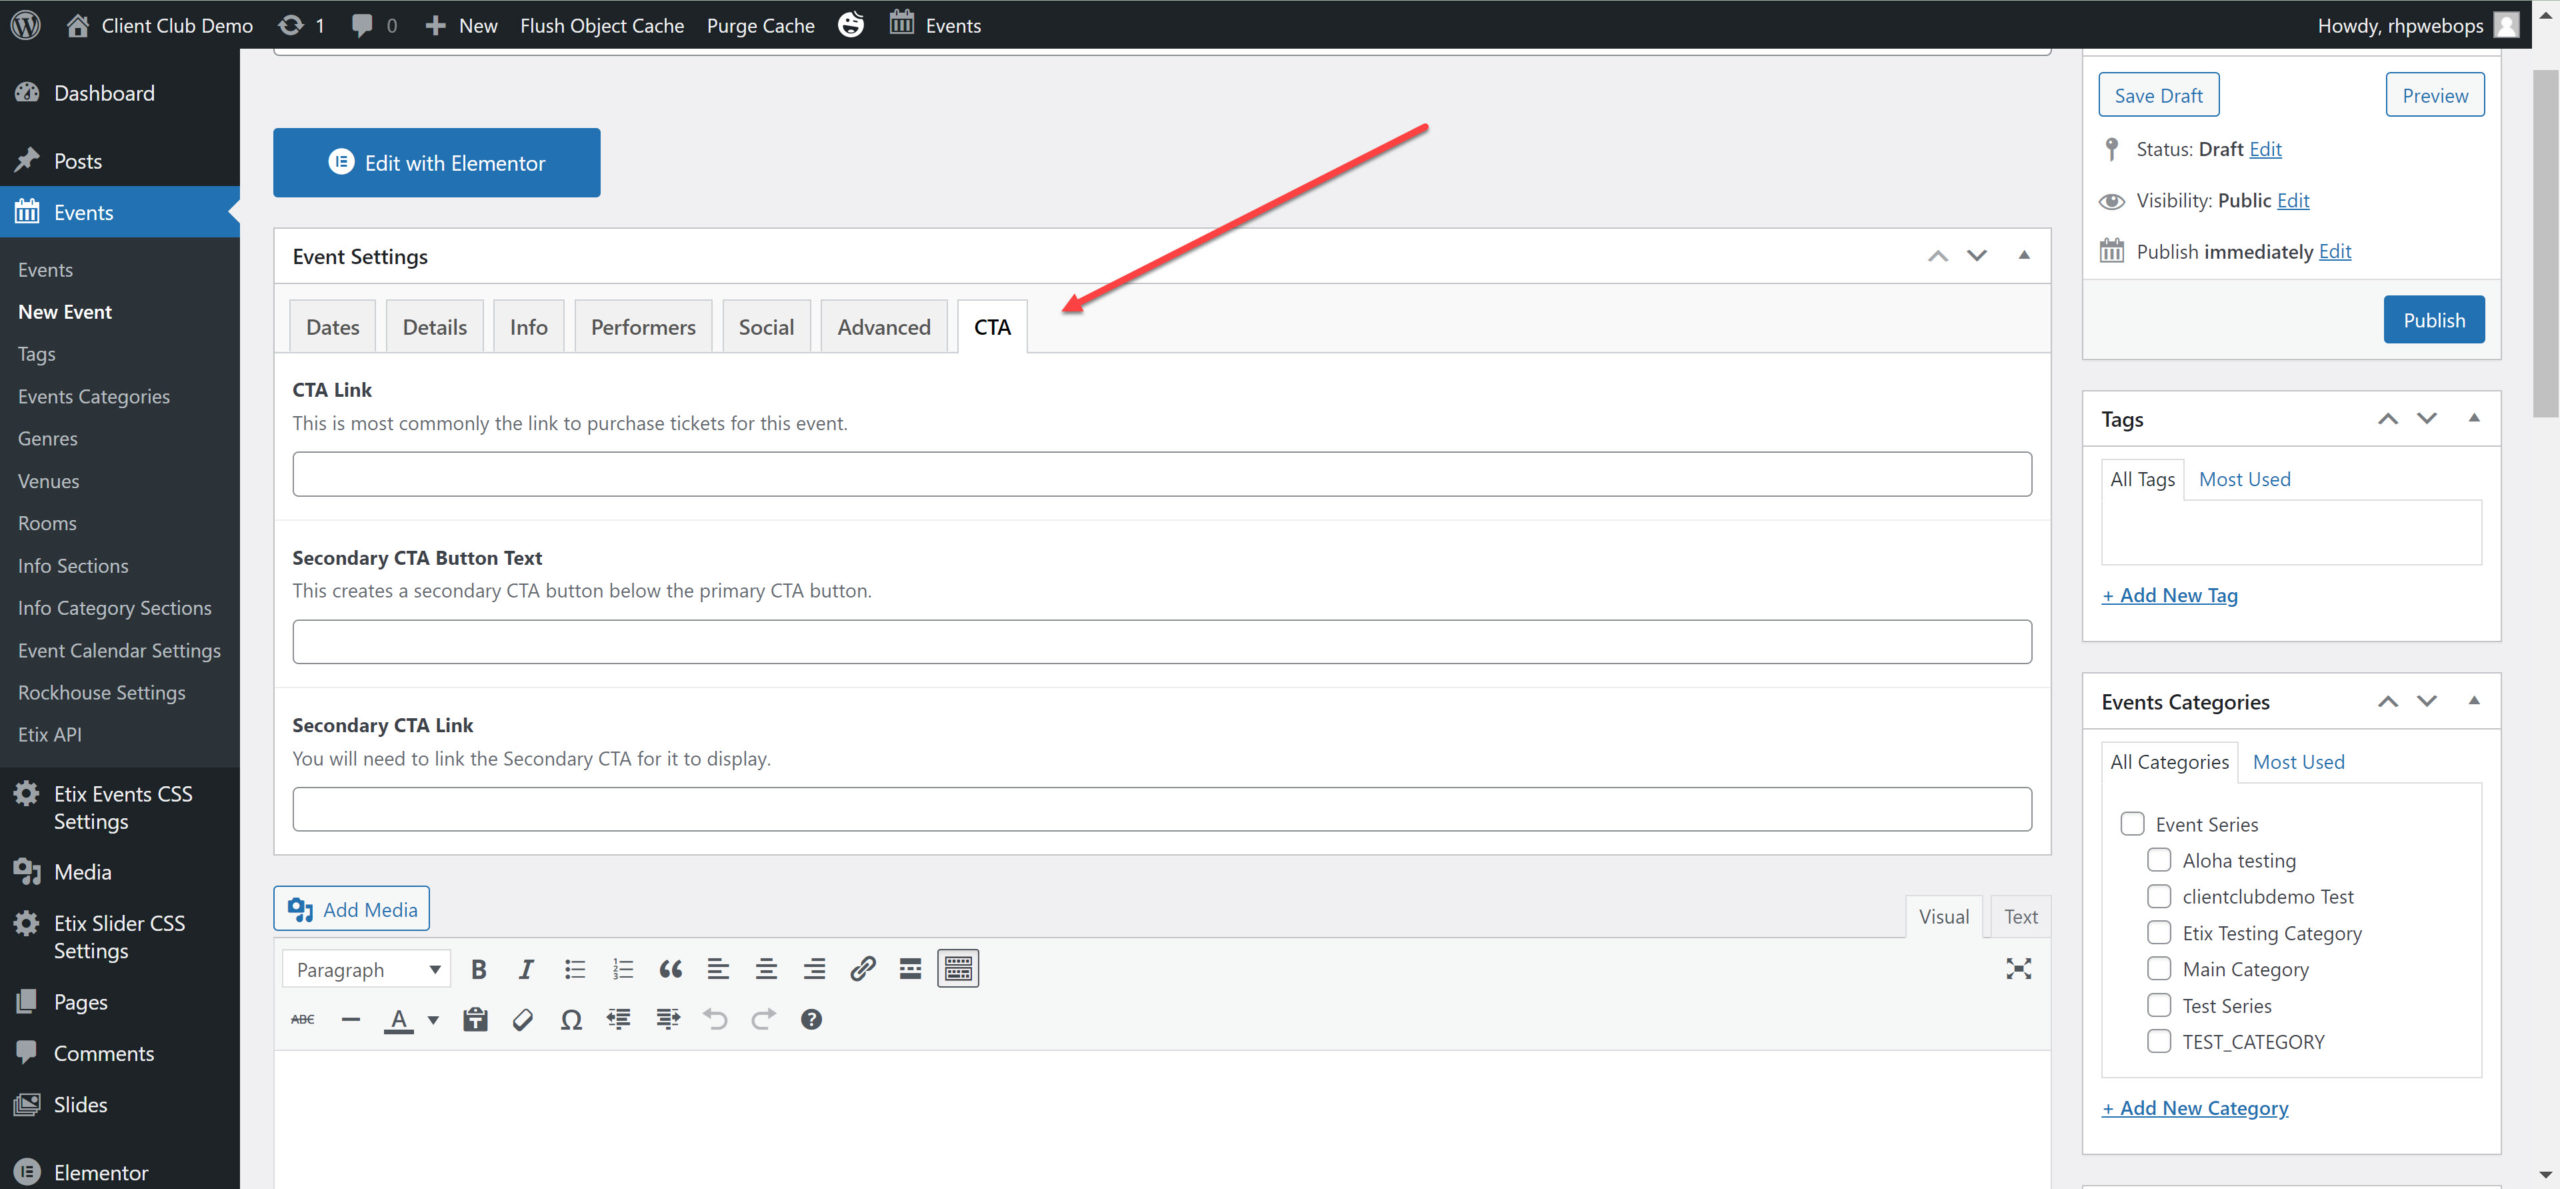Open the keyboard shortcuts help icon
This screenshot has height=1189, width=2560.
point(811,1020)
